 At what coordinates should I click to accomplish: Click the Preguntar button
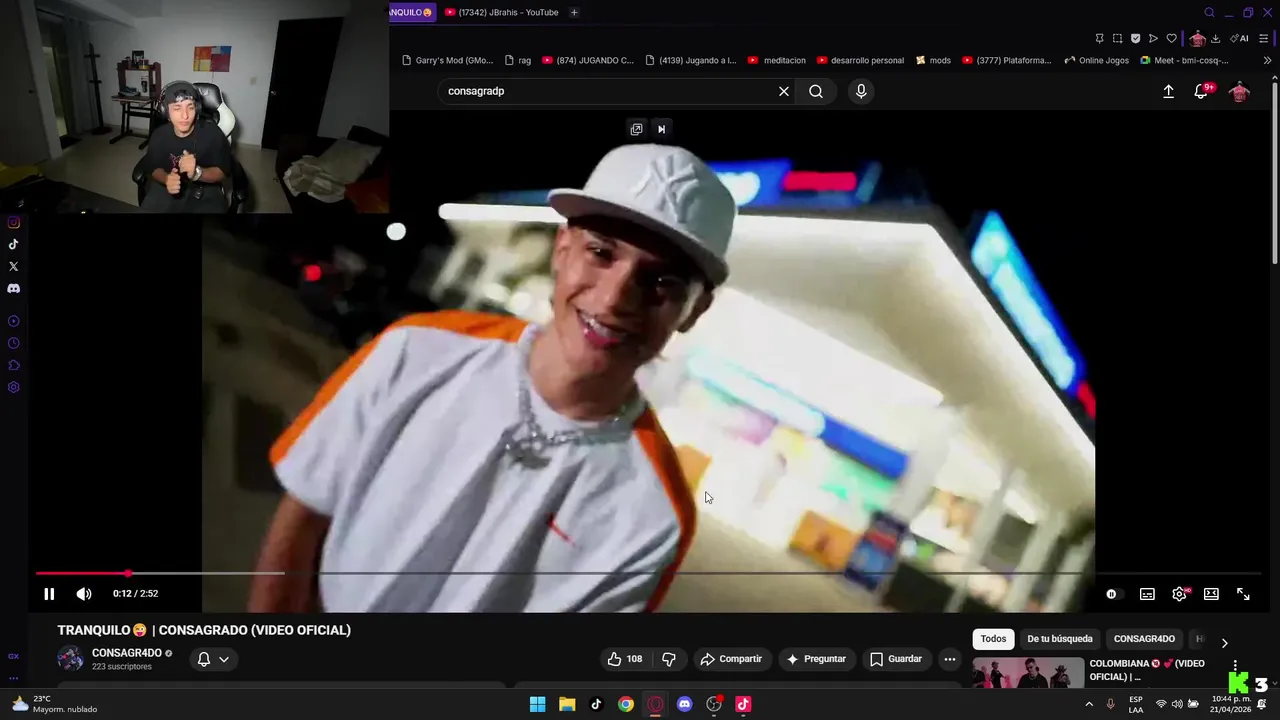pos(816,659)
